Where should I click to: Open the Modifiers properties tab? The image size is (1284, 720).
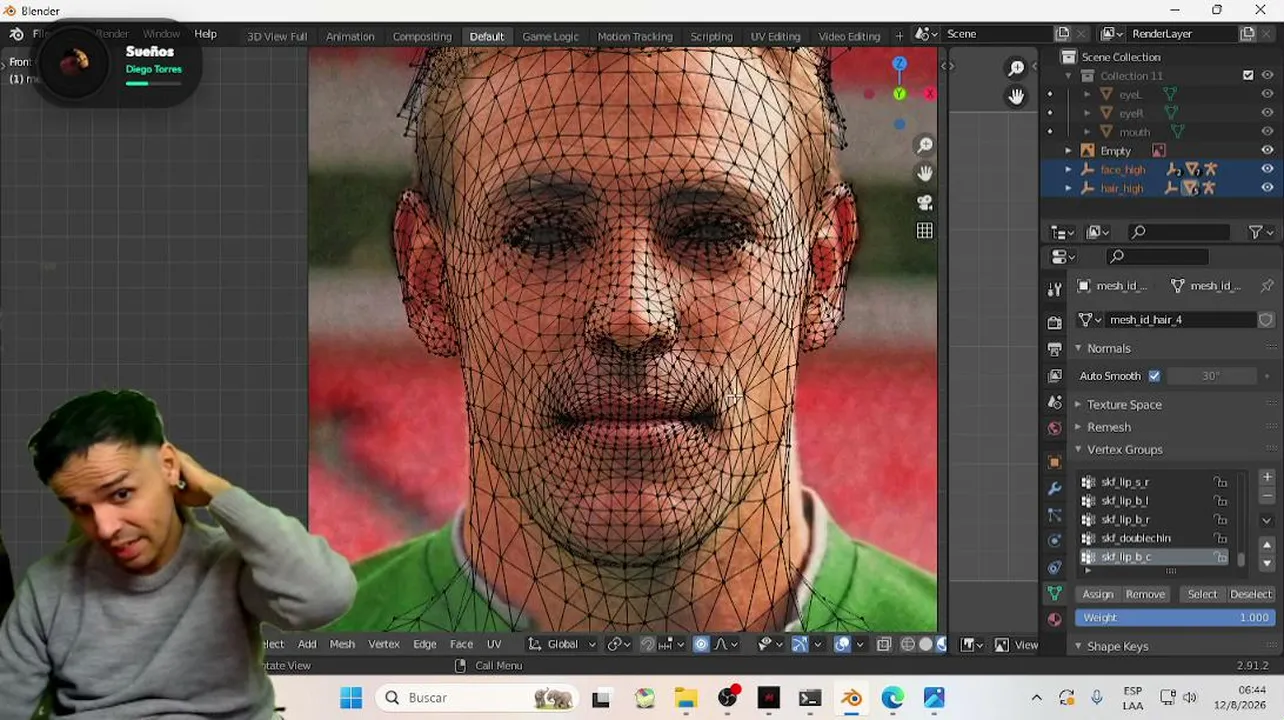1054,489
